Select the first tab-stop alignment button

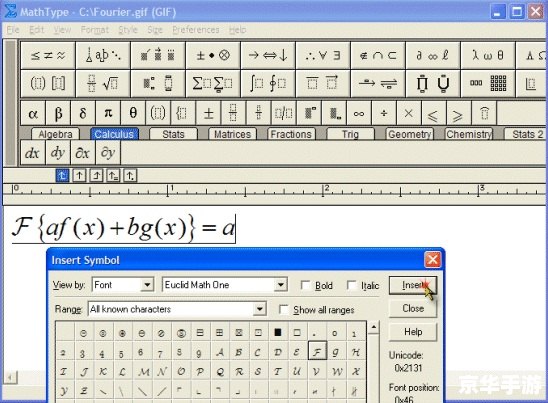(62, 175)
